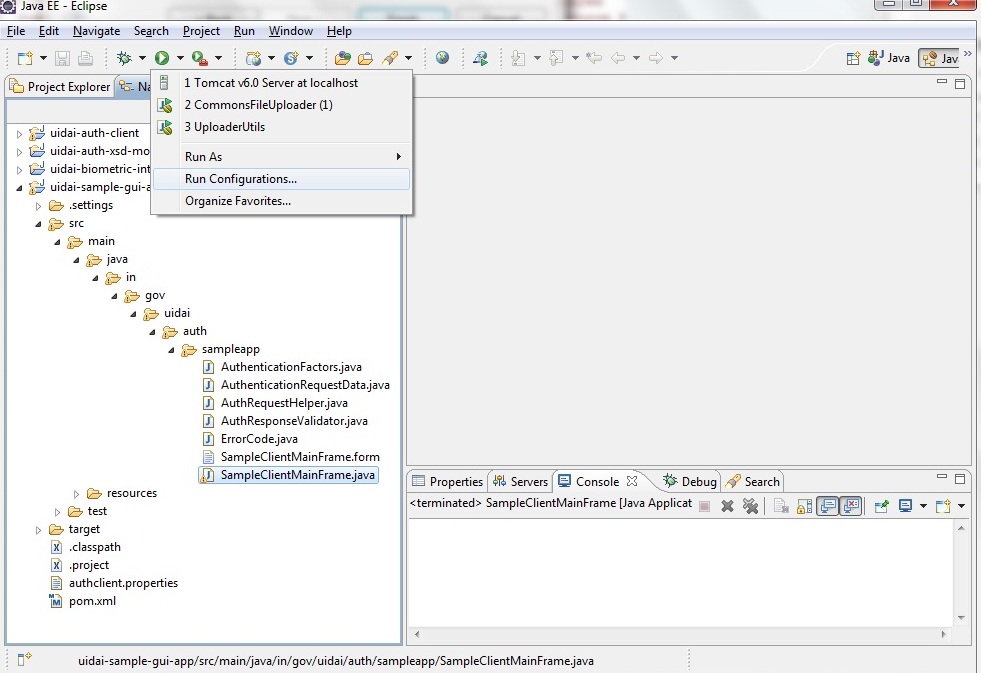Click the Run External Tools toolbar icon
The height and width of the screenshot is (673, 981).
tap(200, 58)
